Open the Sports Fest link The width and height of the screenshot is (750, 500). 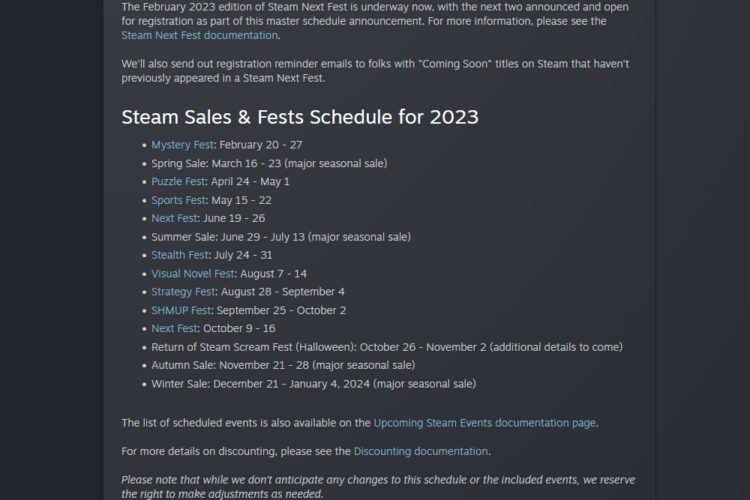(x=179, y=200)
